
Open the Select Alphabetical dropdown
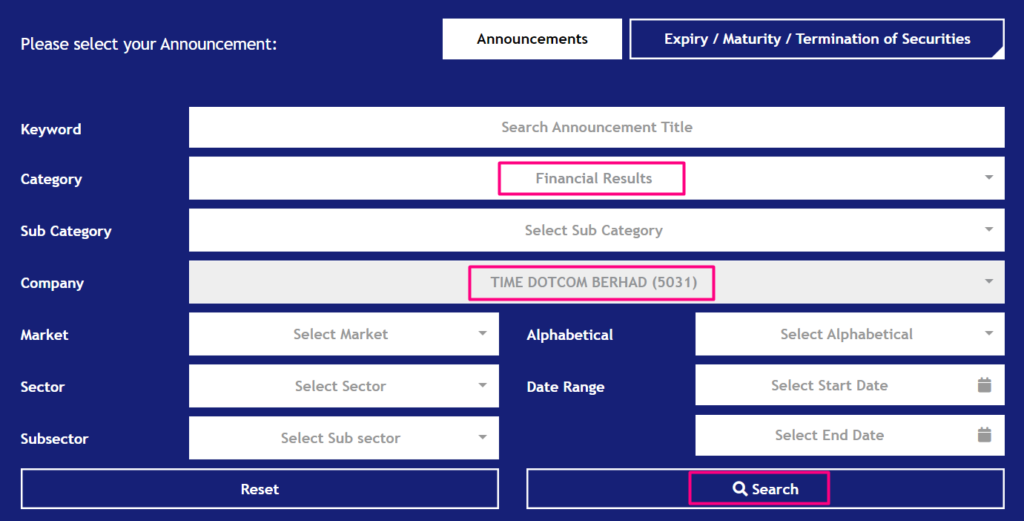tap(850, 334)
